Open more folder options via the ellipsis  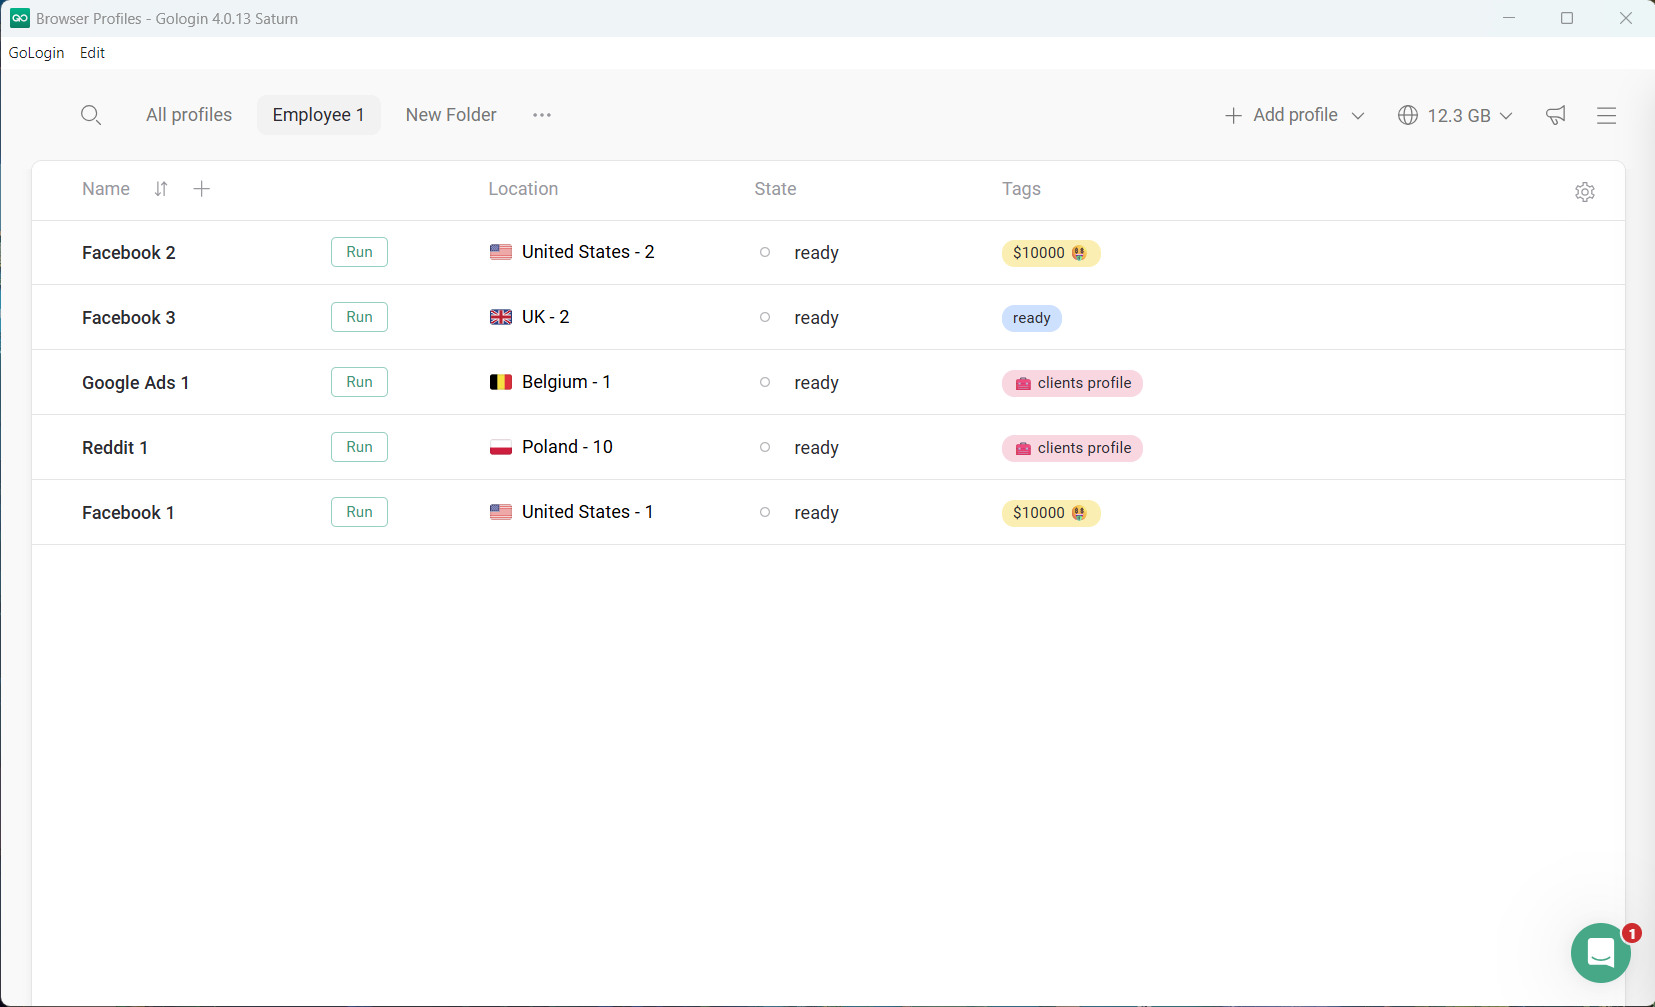pyautogui.click(x=541, y=115)
